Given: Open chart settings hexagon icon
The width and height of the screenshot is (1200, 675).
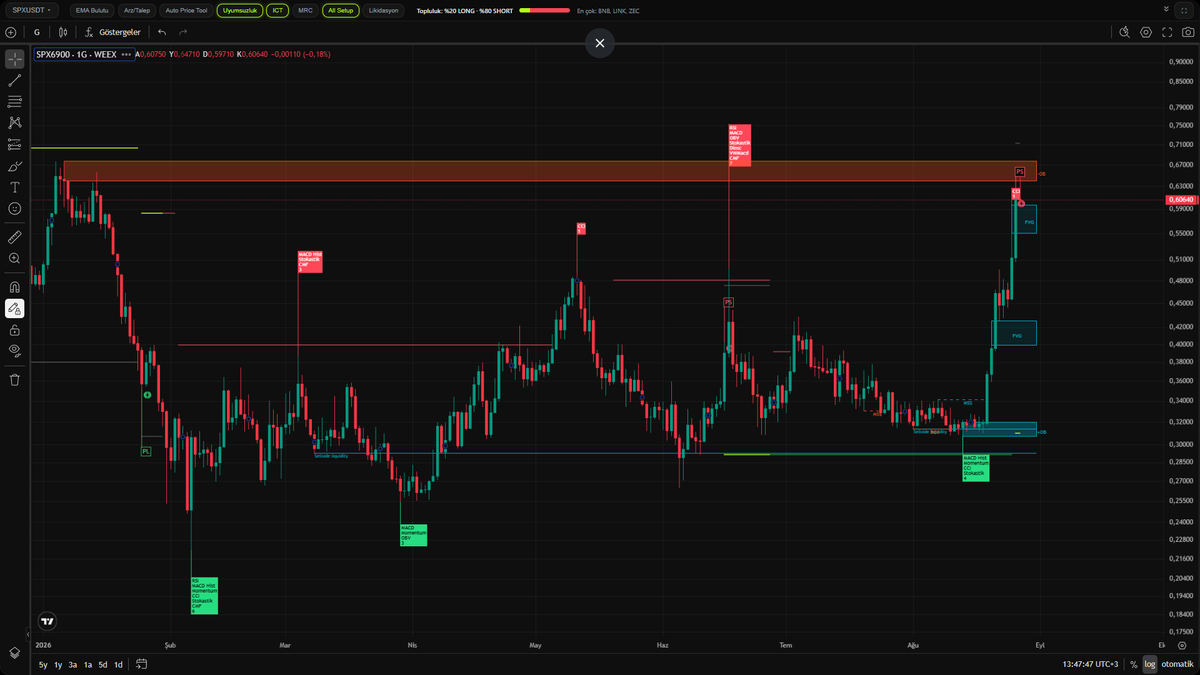Looking at the screenshot, I should [1146, 32].
